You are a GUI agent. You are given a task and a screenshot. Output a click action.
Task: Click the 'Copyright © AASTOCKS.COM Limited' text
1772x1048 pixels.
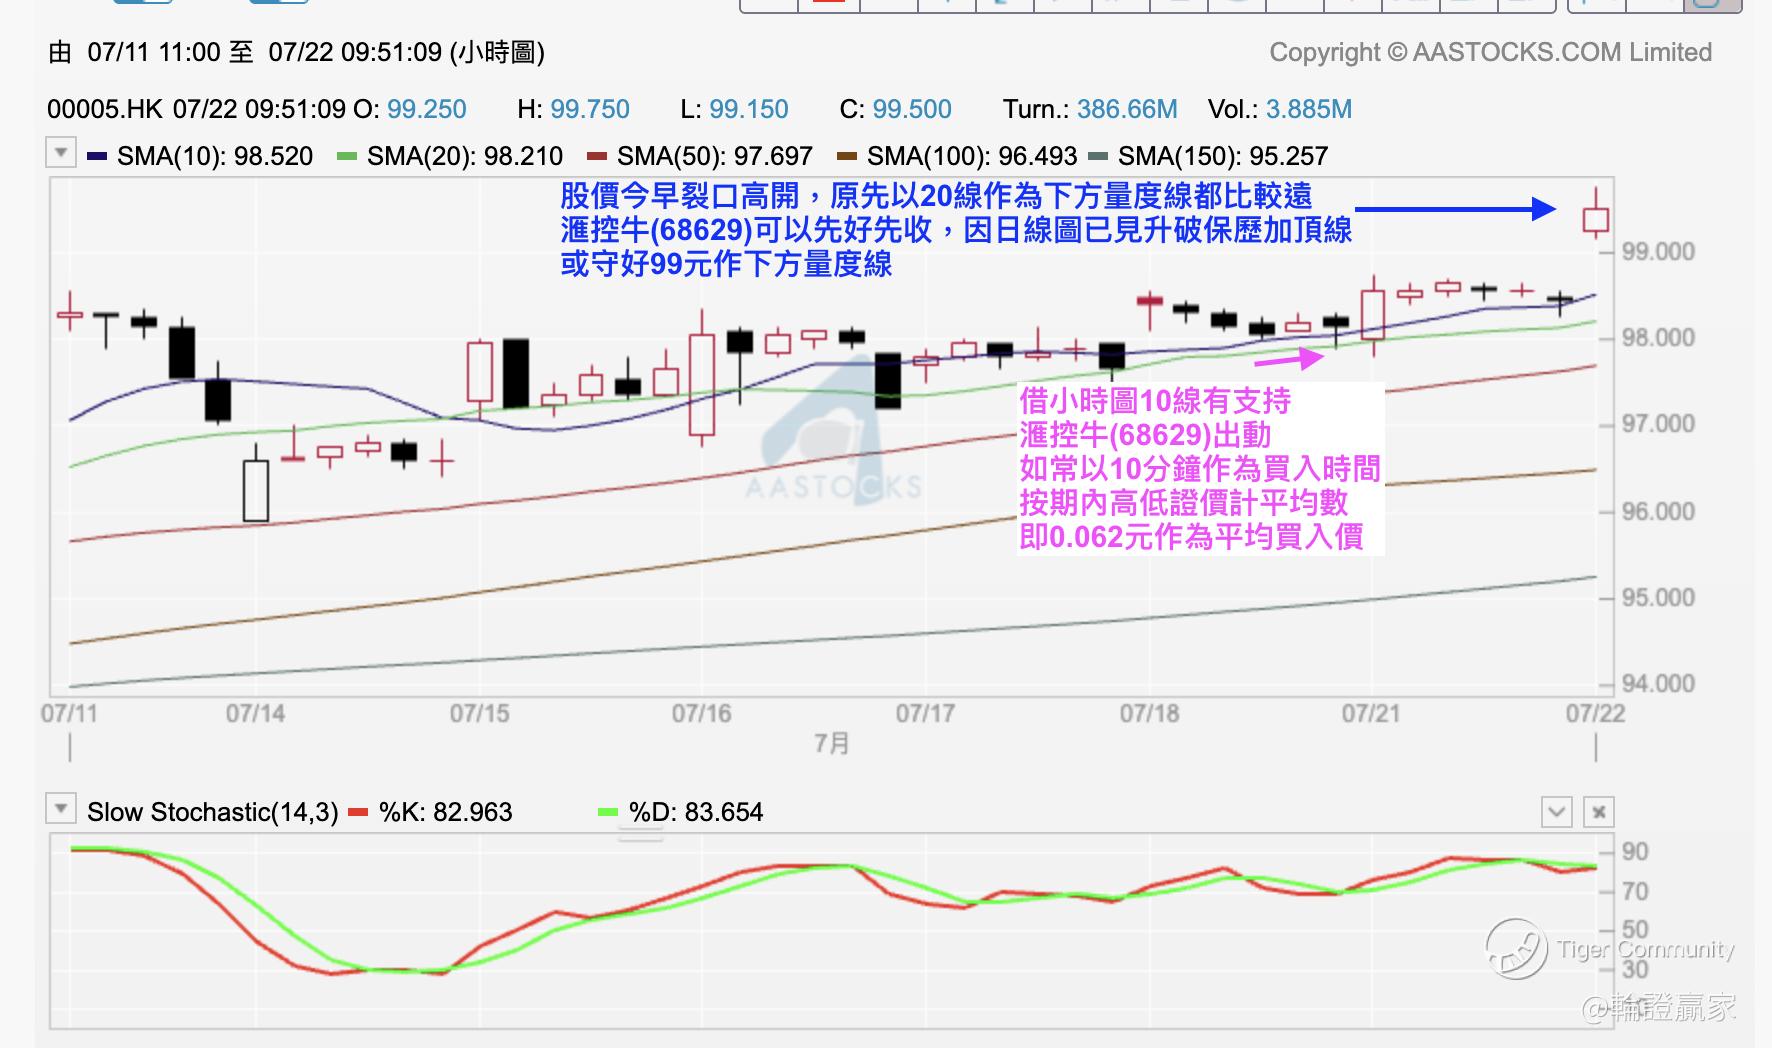tap(1491, 53)
